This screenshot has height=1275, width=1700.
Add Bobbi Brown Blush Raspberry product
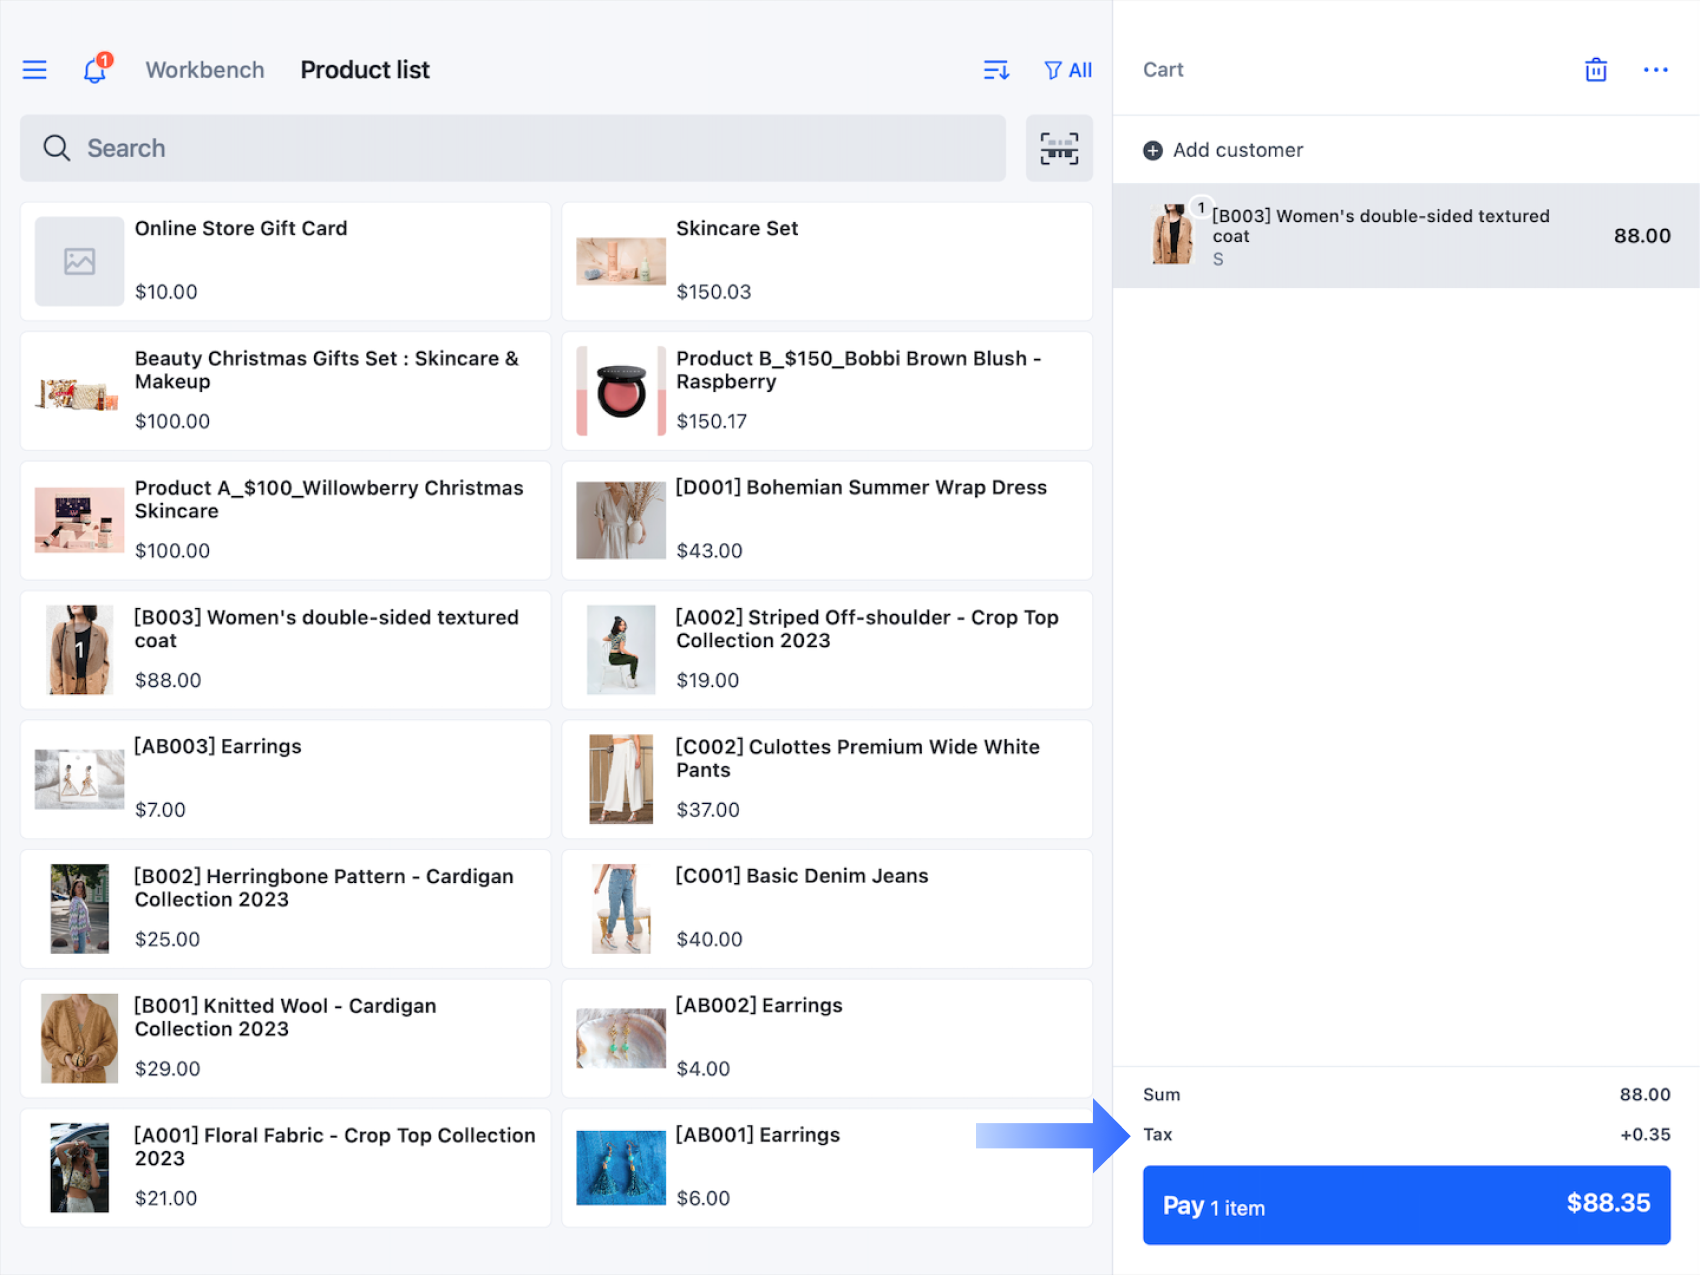pyautogui.click(x=827, y=391)
